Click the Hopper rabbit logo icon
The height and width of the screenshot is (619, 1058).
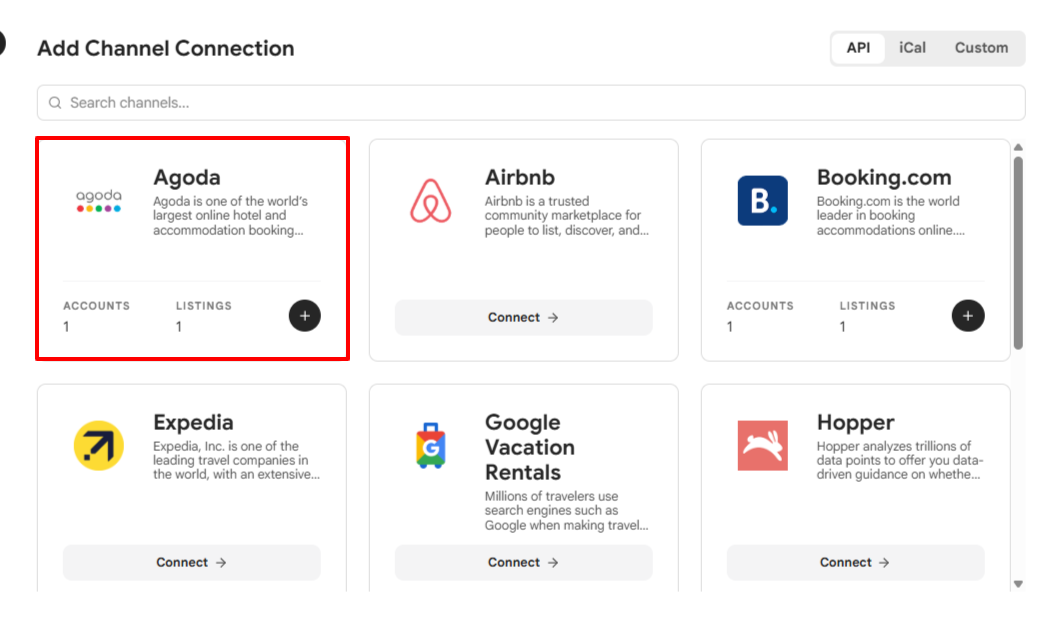pos(762,446)
